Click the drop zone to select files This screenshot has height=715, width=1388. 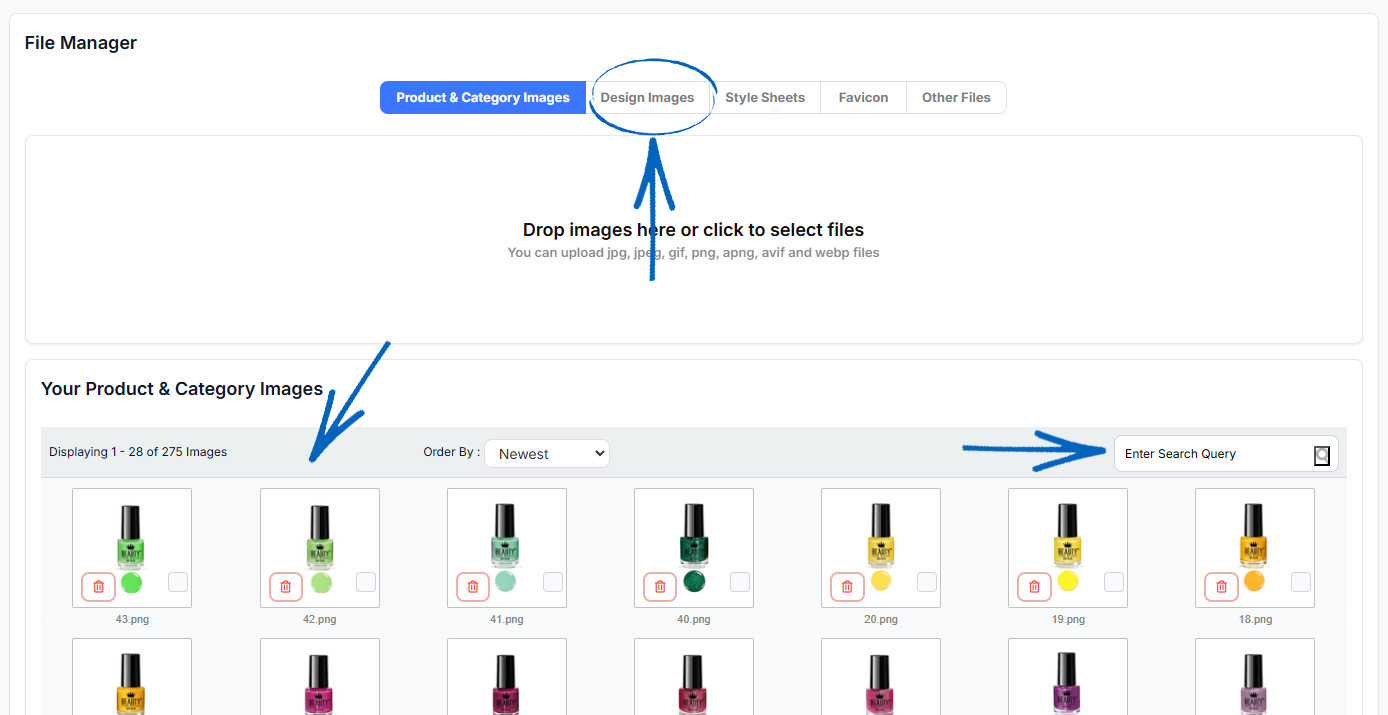pyautogui.click(x=694, y=240)
